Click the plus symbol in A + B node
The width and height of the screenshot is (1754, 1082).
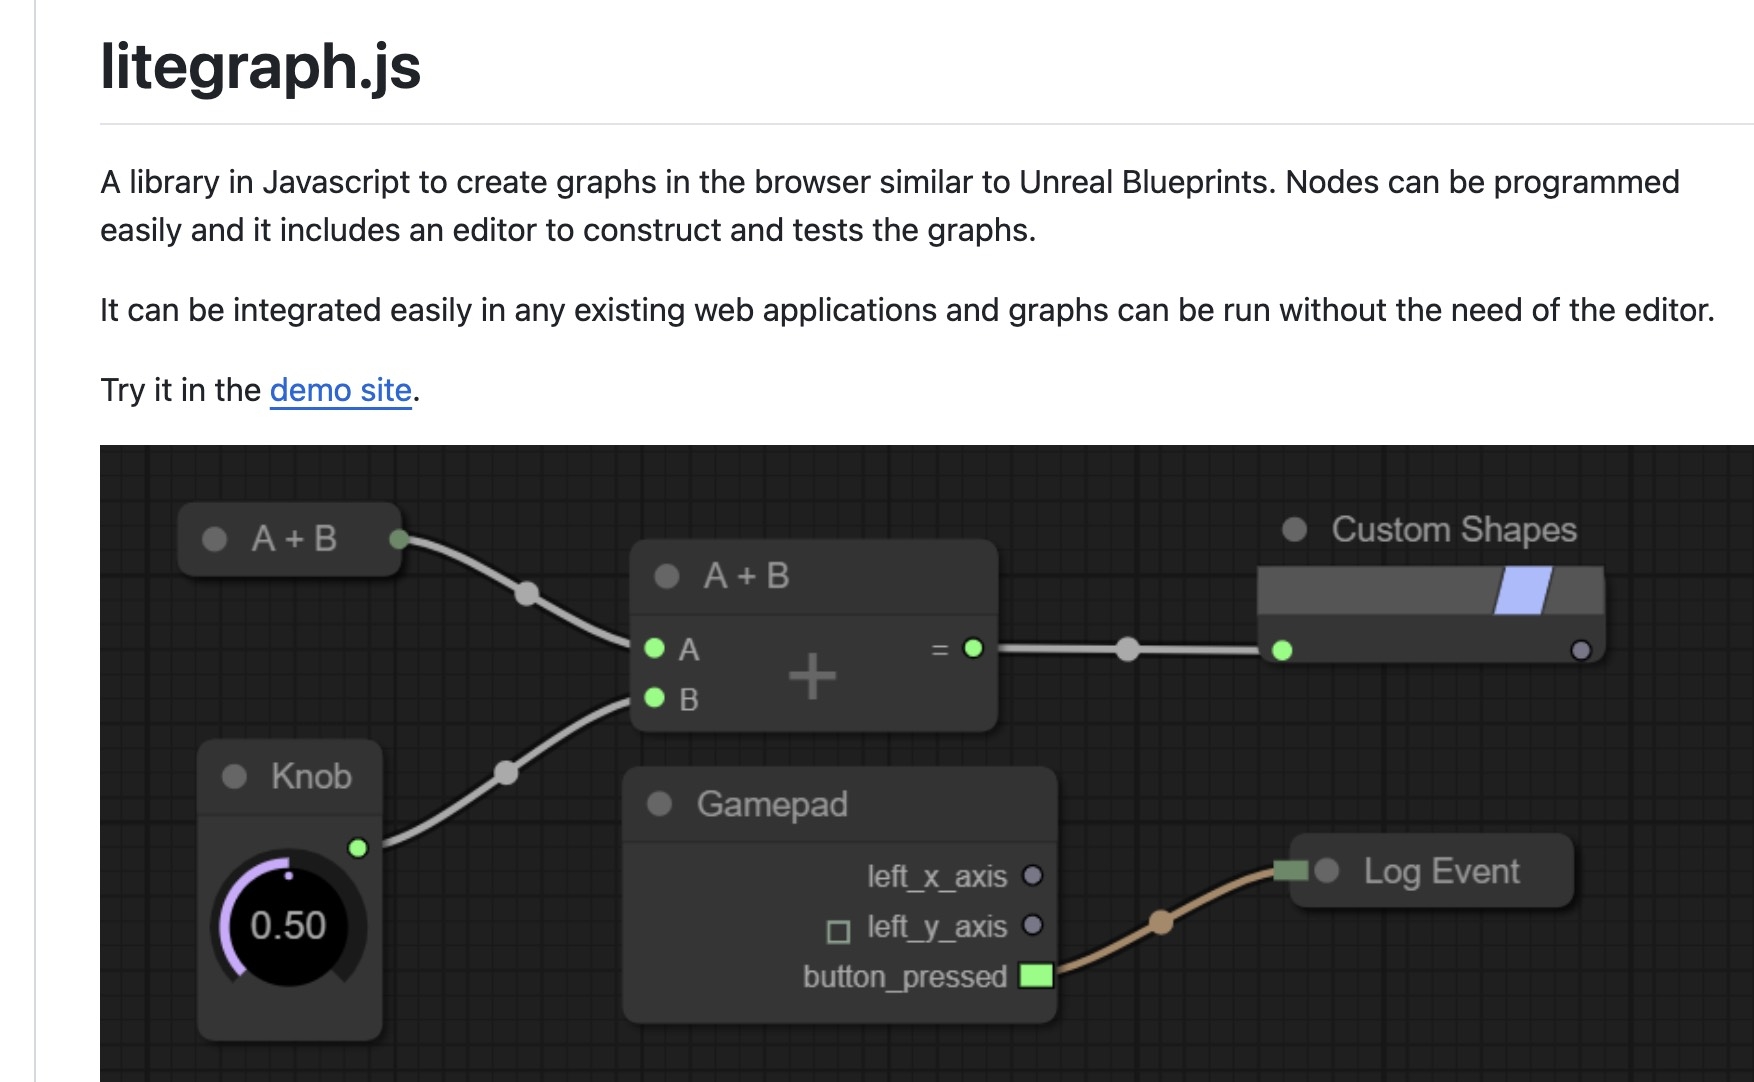812,676
